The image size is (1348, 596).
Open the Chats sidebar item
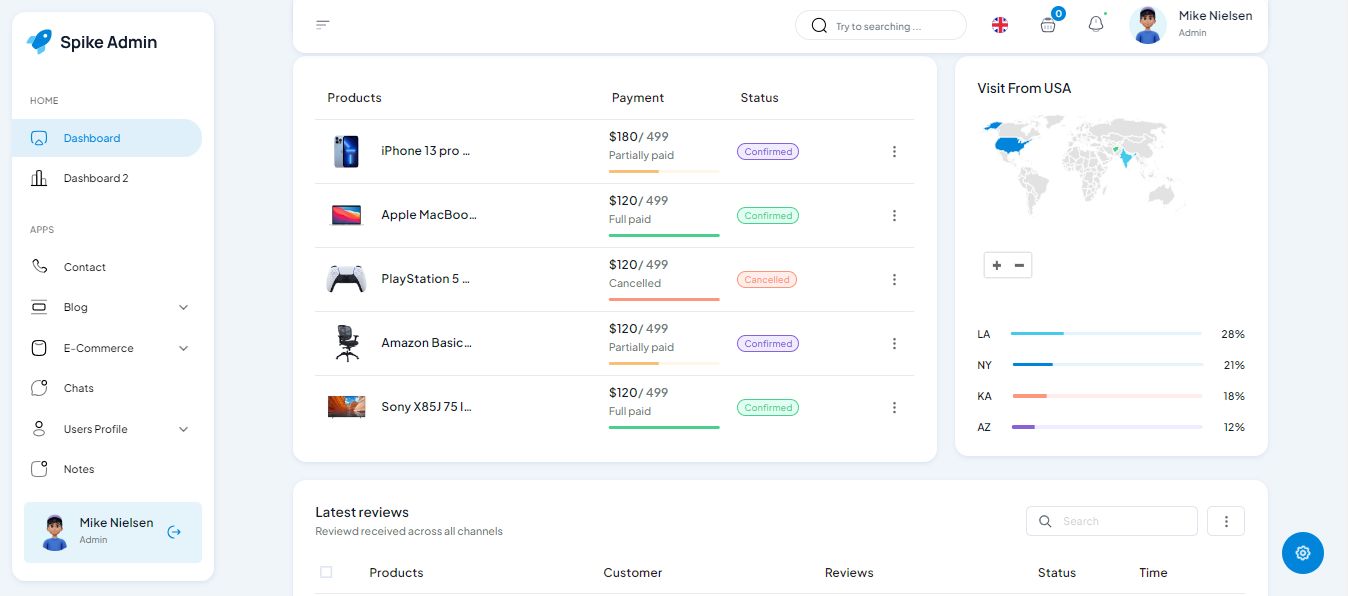point(79,388)
